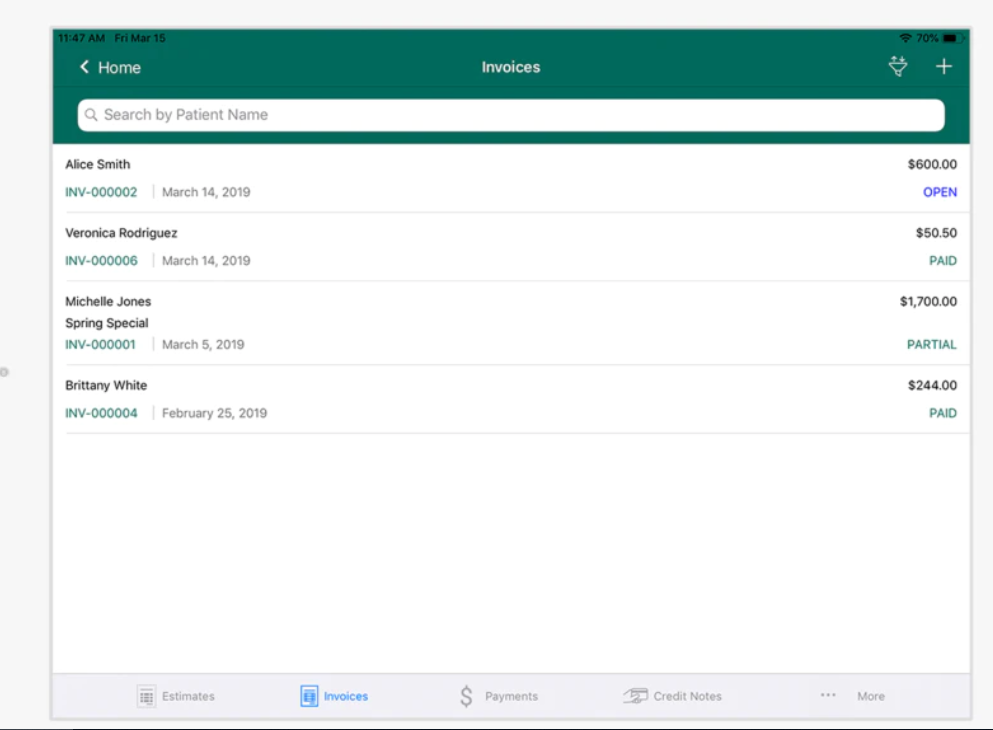Select the Spring Special label
This screenshot has width=993, height=730.
coord(106,323)
